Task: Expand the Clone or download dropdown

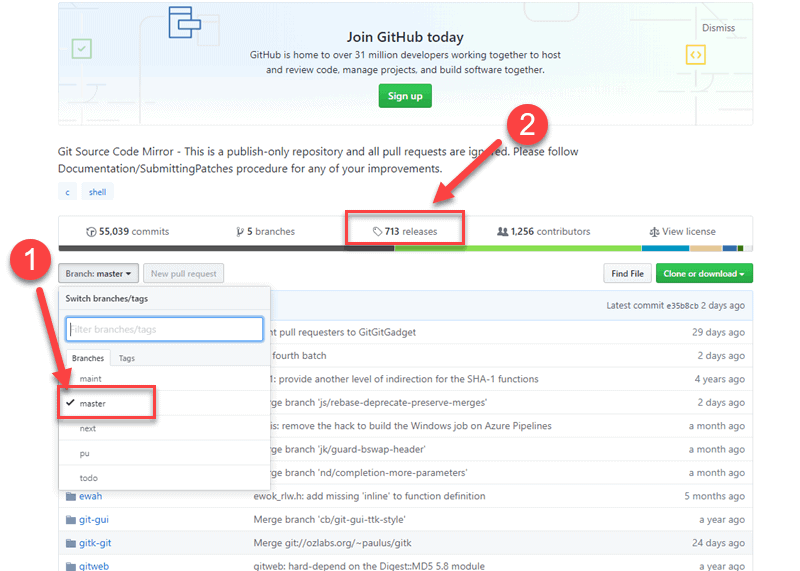Action: tap(704, 274)
